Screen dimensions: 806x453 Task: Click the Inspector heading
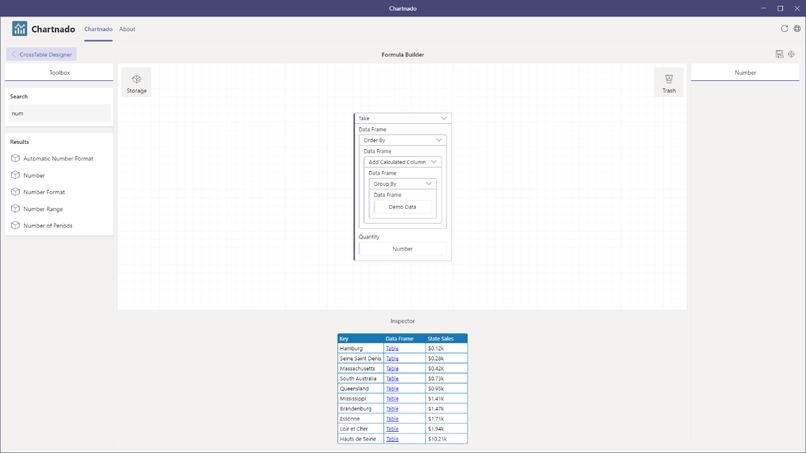[402, 321]
